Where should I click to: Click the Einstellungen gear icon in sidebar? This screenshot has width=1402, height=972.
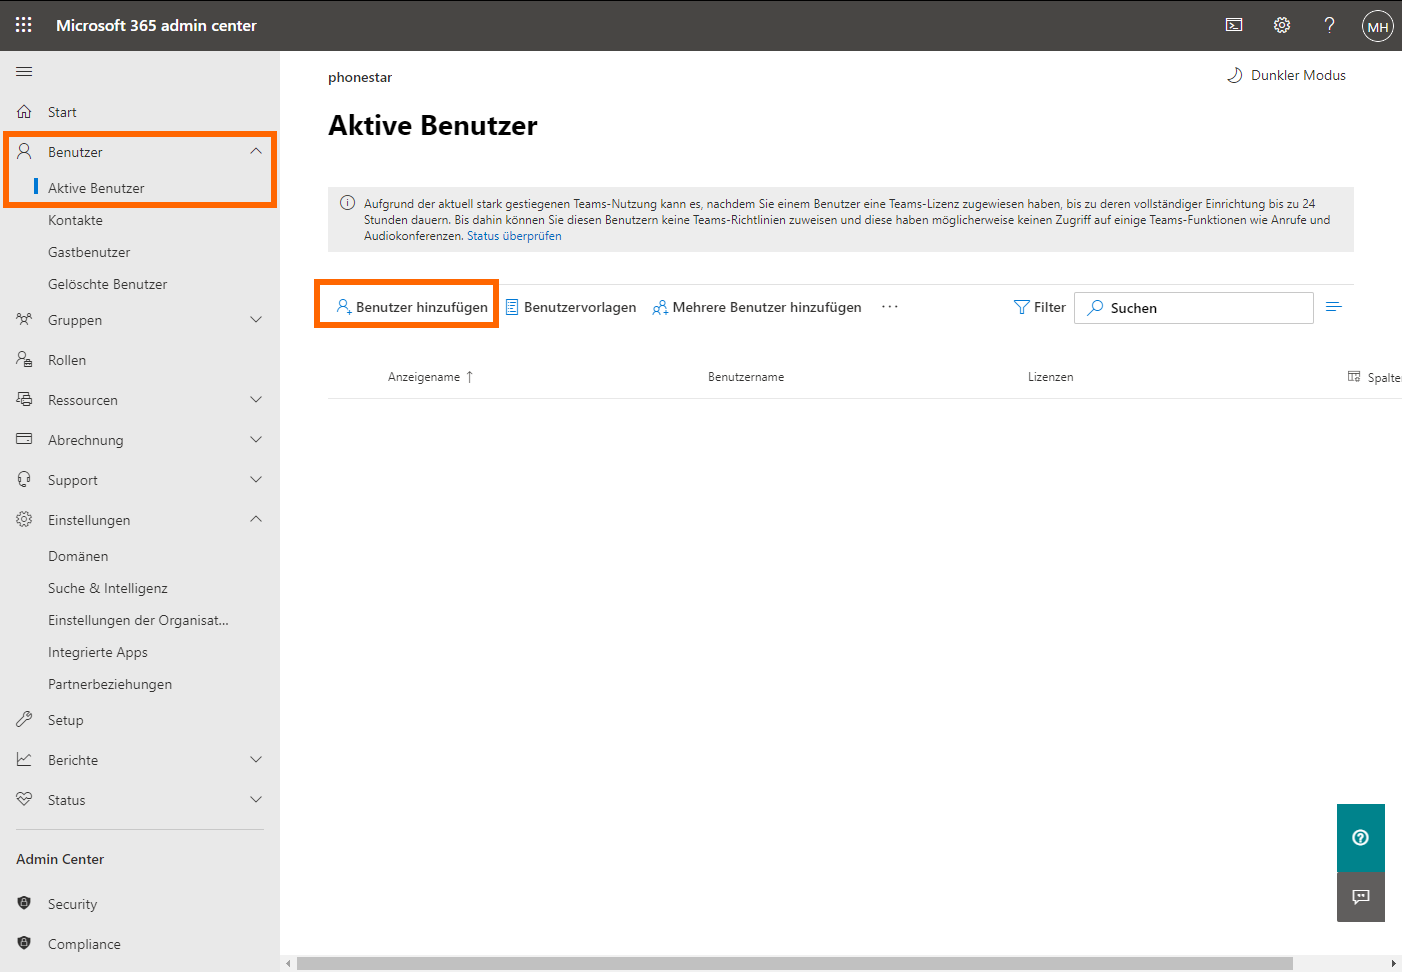24,519
